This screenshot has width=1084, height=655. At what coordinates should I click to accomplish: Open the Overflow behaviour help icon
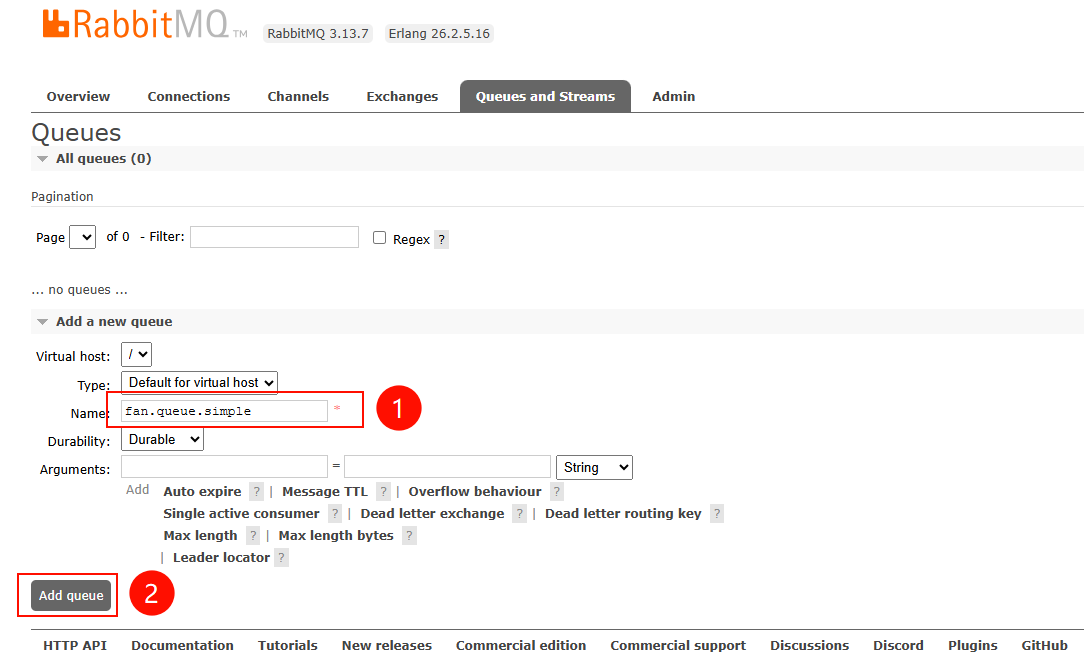pyautogui.click(x=557, y=492)
